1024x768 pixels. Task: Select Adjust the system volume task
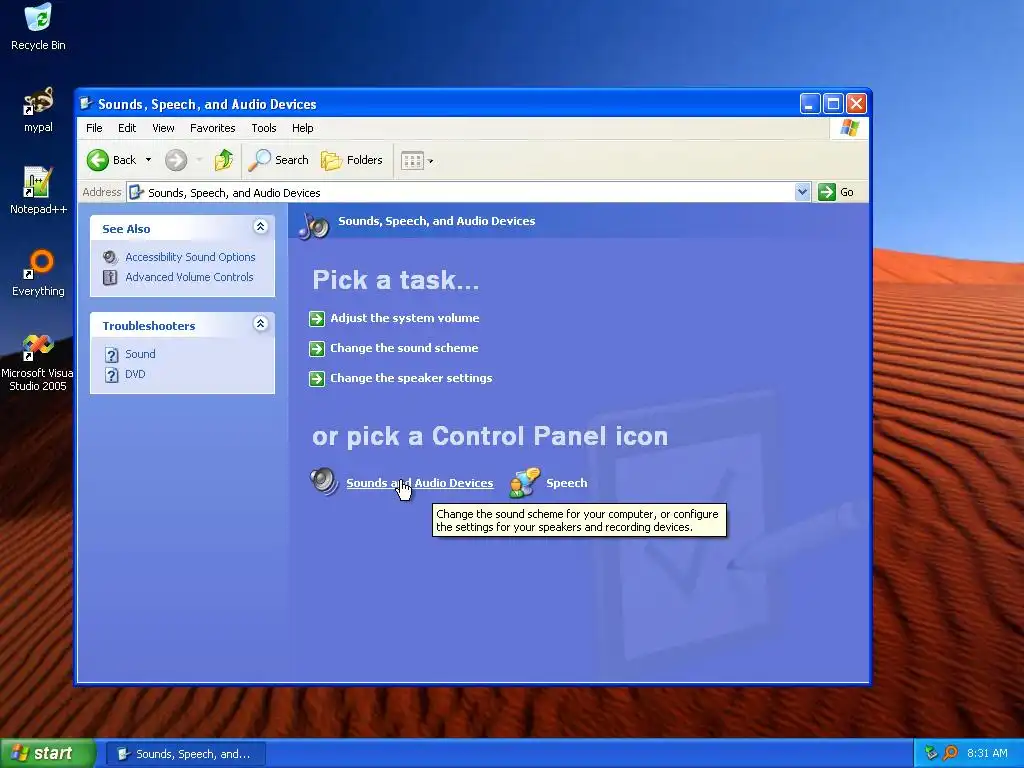point(404,318)
